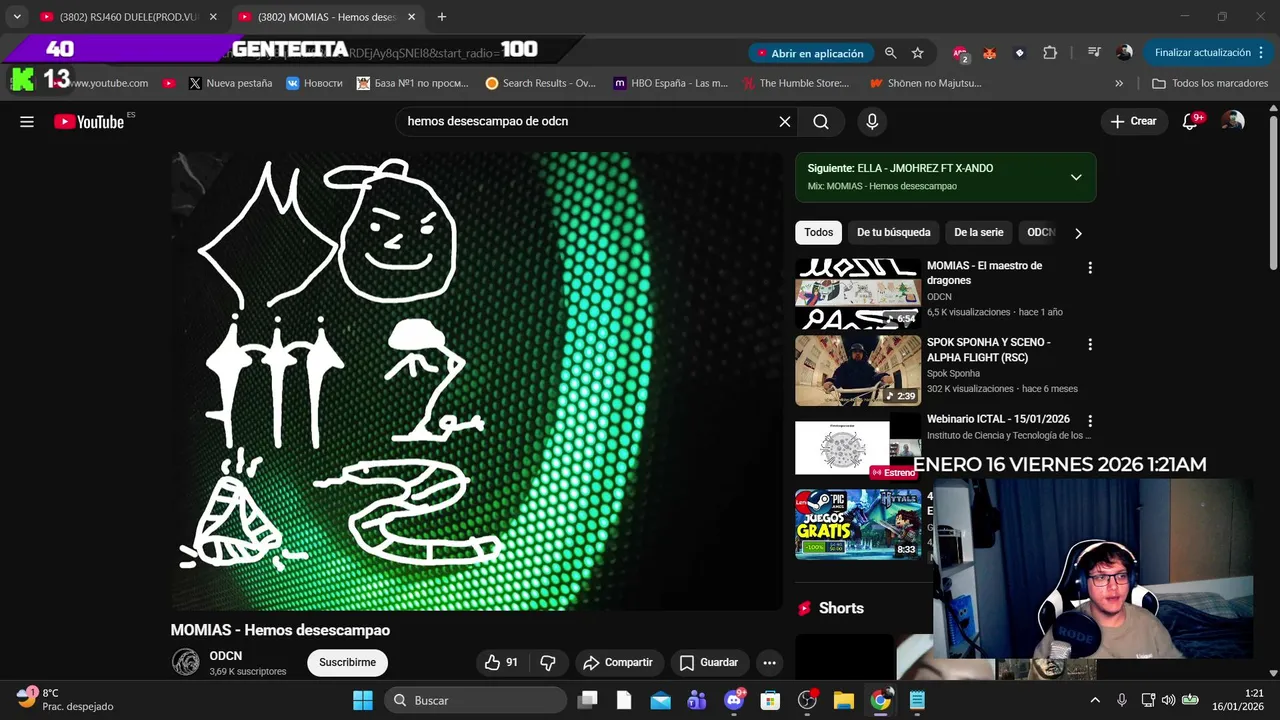Bookmark this page with the star icon
Viewport: 1280px width, 720px height.
[918, 53]
